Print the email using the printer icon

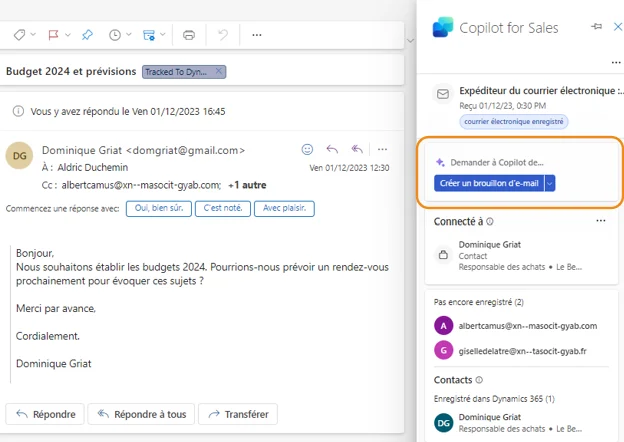[189, 35]
